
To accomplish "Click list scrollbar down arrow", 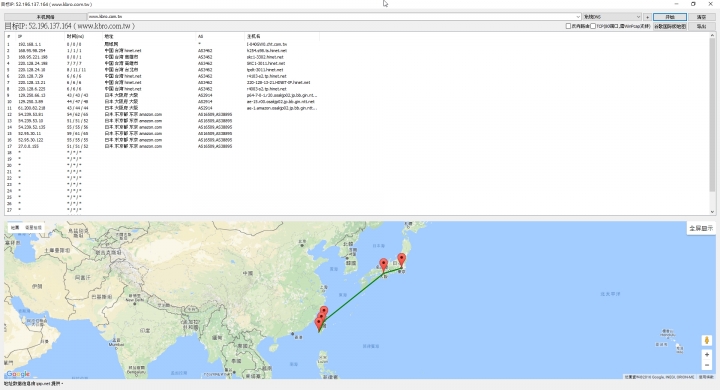I will [712, 212].
